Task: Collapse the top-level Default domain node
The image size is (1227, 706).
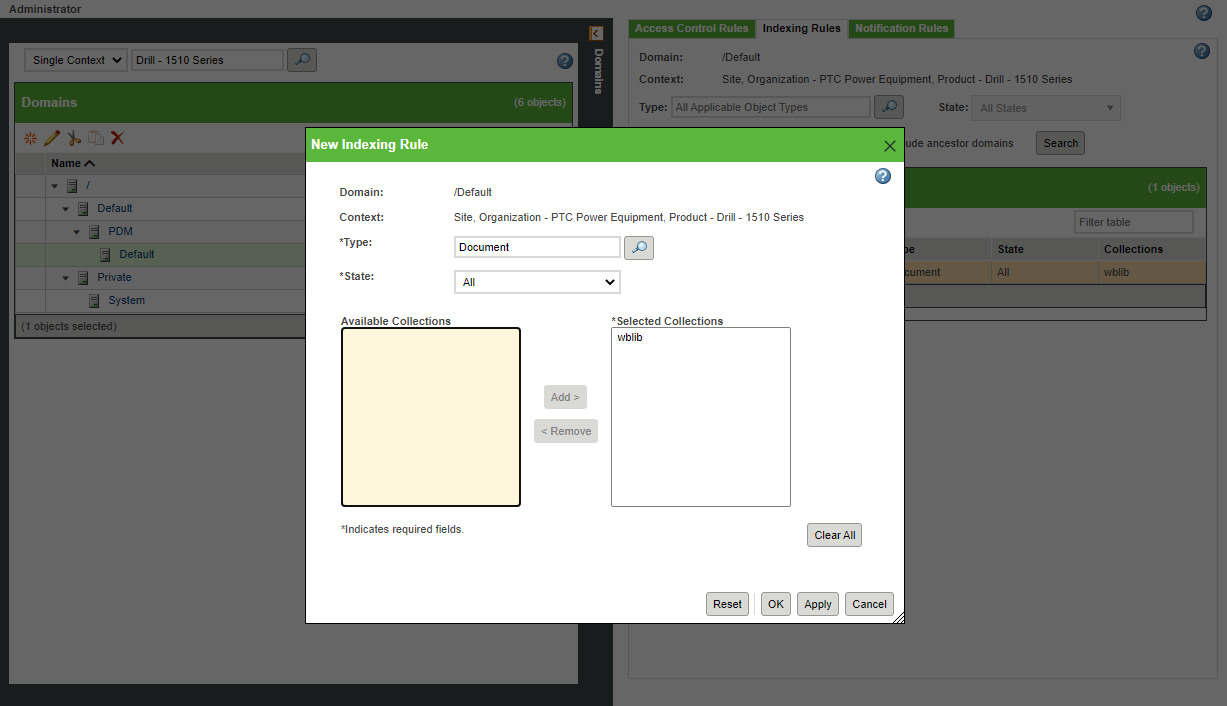Action: coord(66,209)
